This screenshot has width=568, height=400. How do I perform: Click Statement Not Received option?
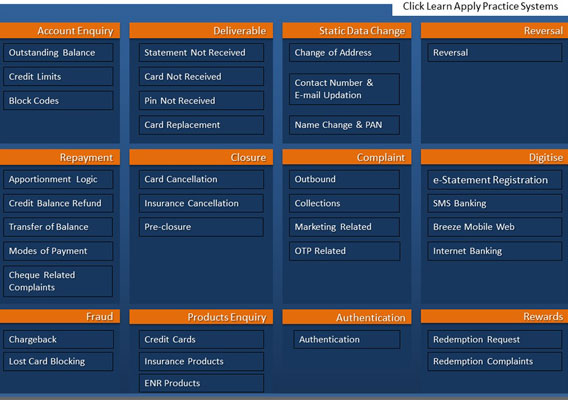[x=201, y=53]
